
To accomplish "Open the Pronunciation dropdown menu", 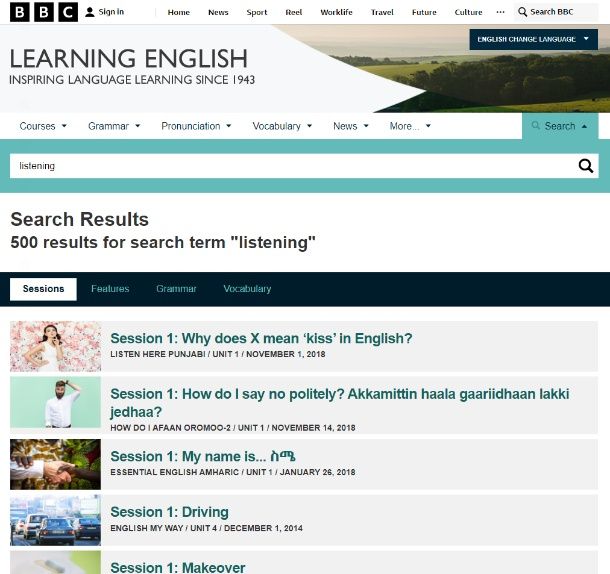I will pyautogui.click(x=196, y=126).
